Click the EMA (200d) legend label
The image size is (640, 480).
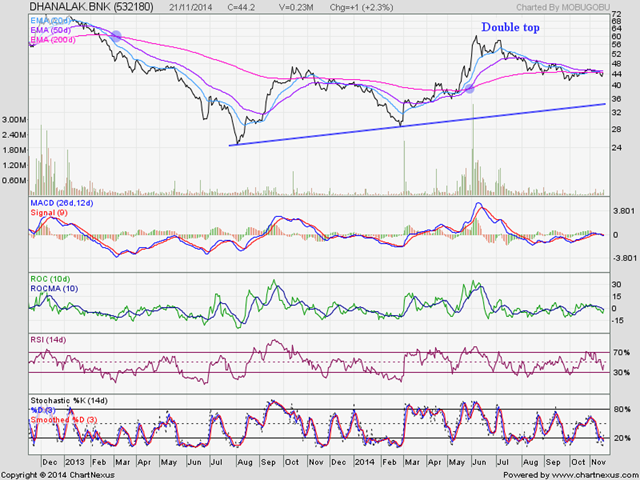53,40
